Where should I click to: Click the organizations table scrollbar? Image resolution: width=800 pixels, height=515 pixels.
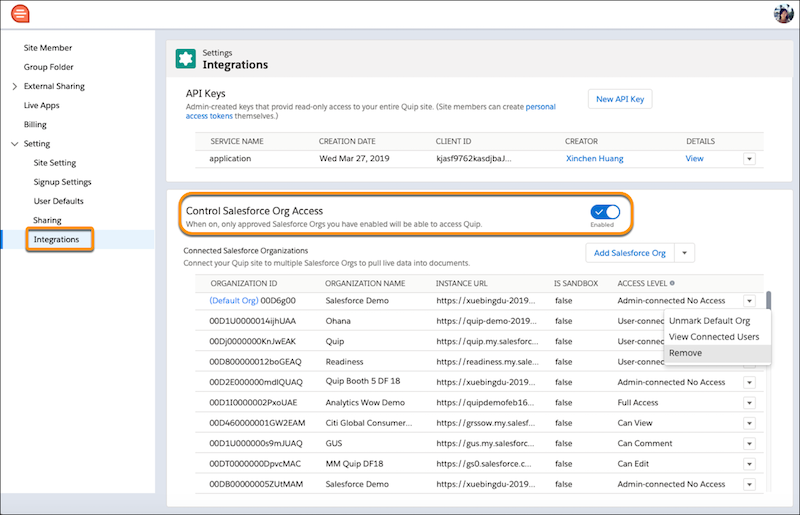768,300
